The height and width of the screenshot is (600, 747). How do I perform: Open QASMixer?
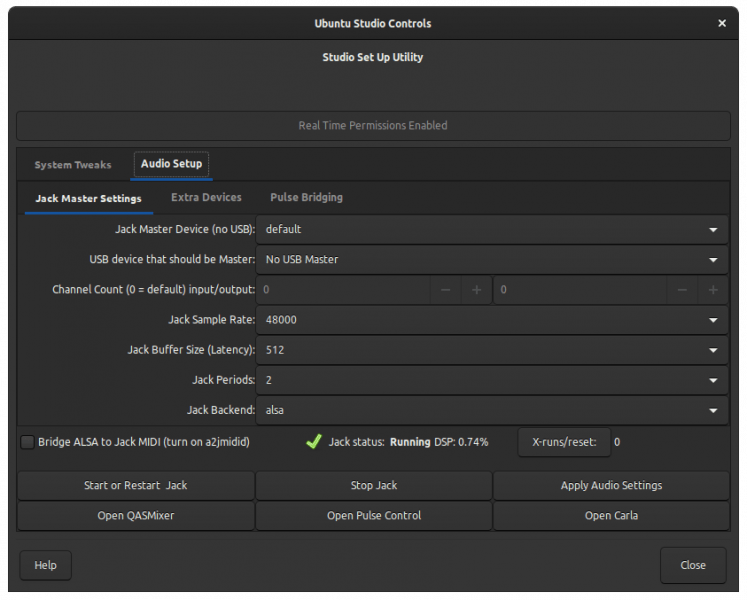(x=136, y=515)
